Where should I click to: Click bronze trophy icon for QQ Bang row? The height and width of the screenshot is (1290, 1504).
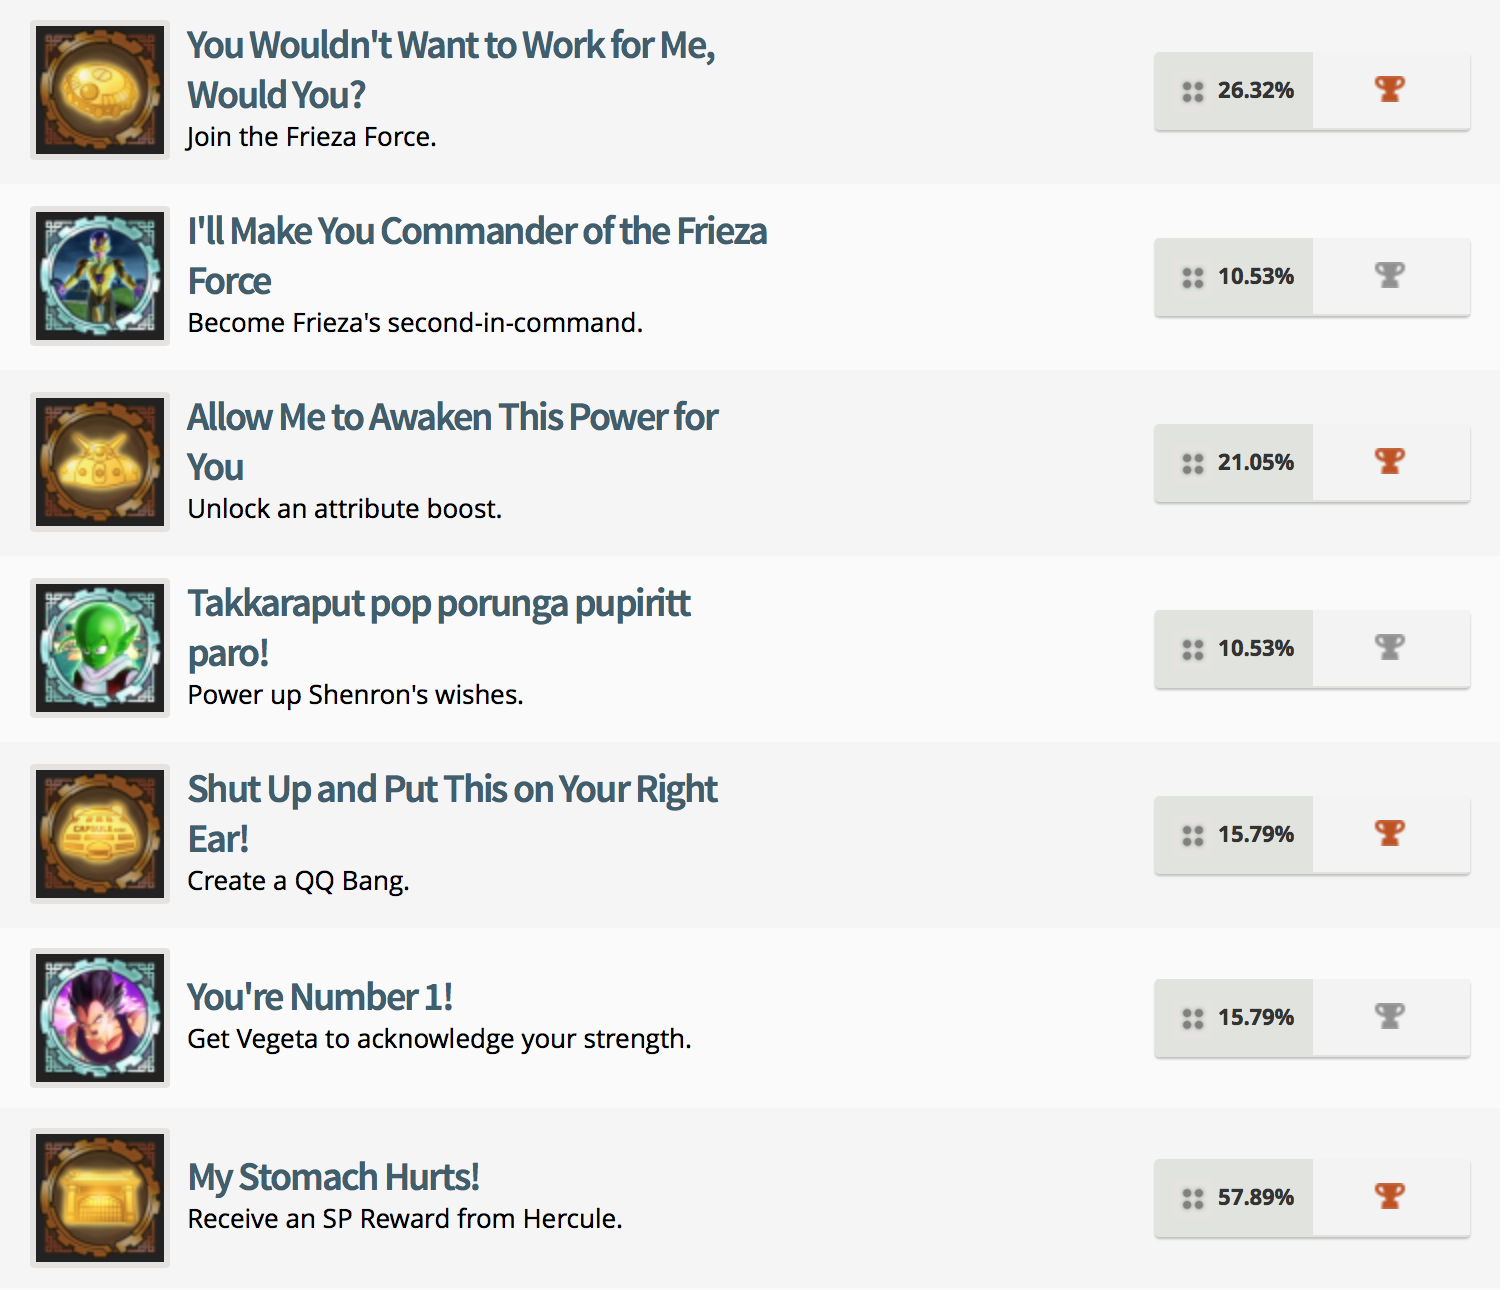1390,834
